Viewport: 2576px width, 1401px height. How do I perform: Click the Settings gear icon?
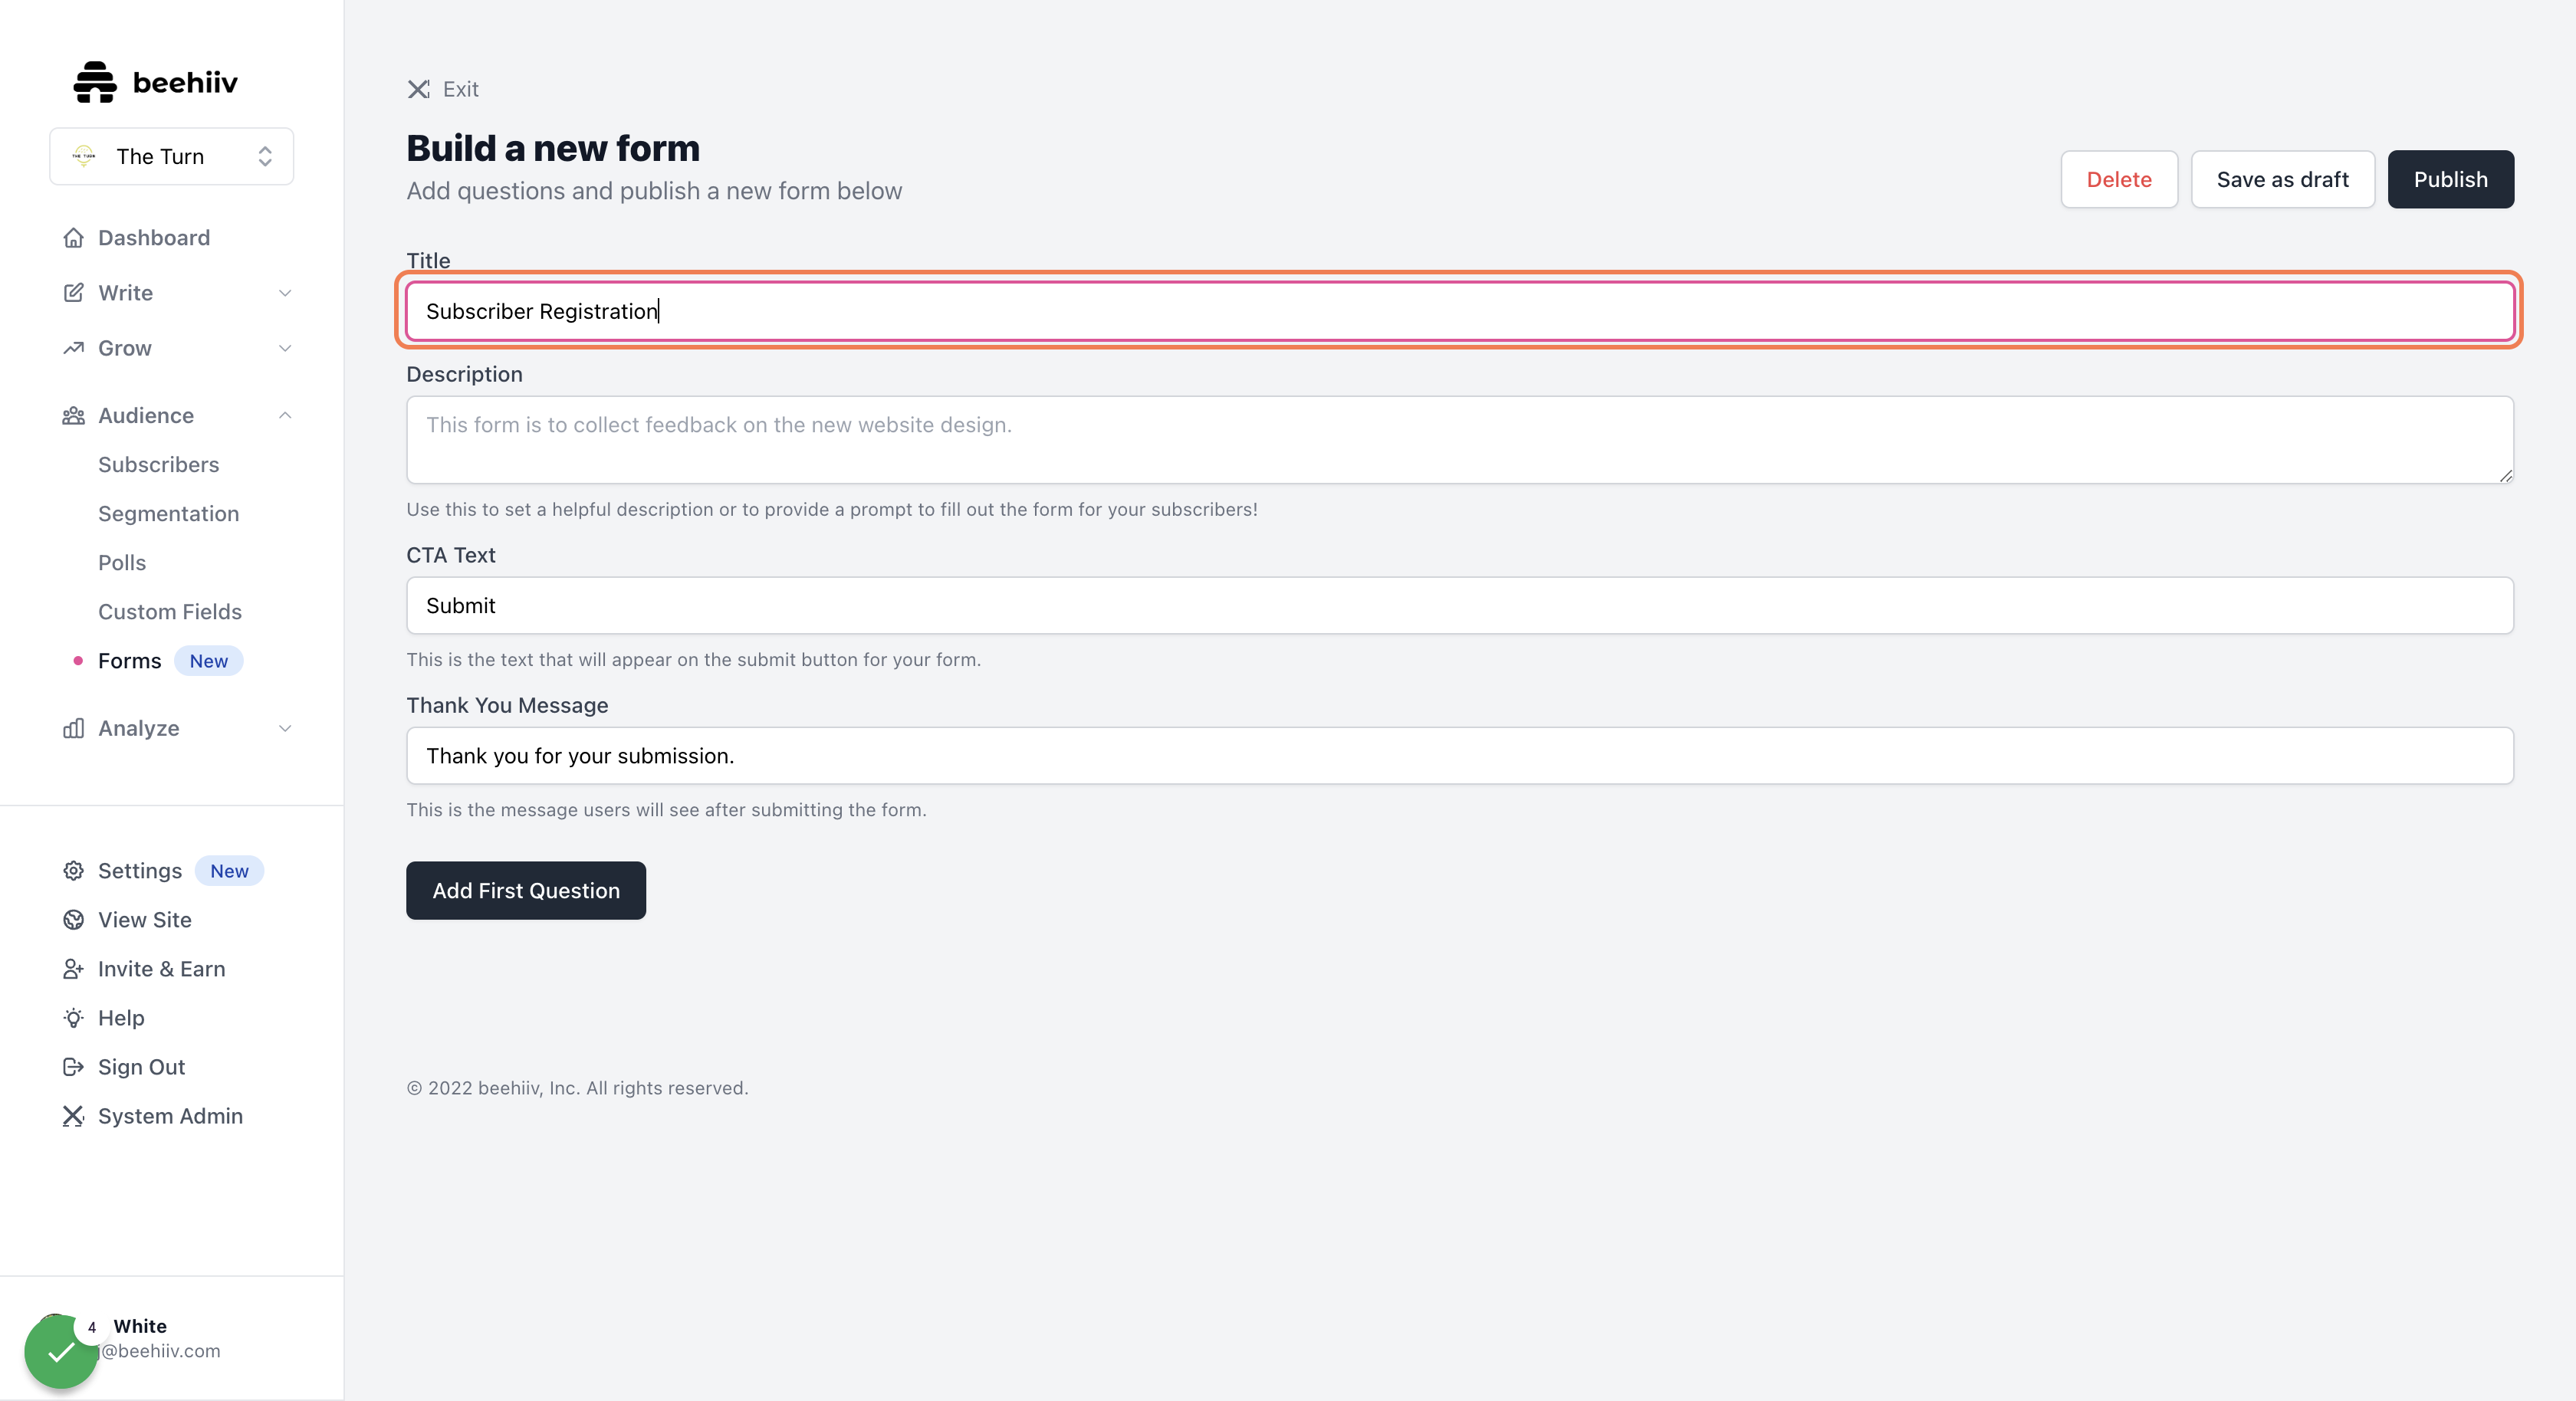point(73,871)
